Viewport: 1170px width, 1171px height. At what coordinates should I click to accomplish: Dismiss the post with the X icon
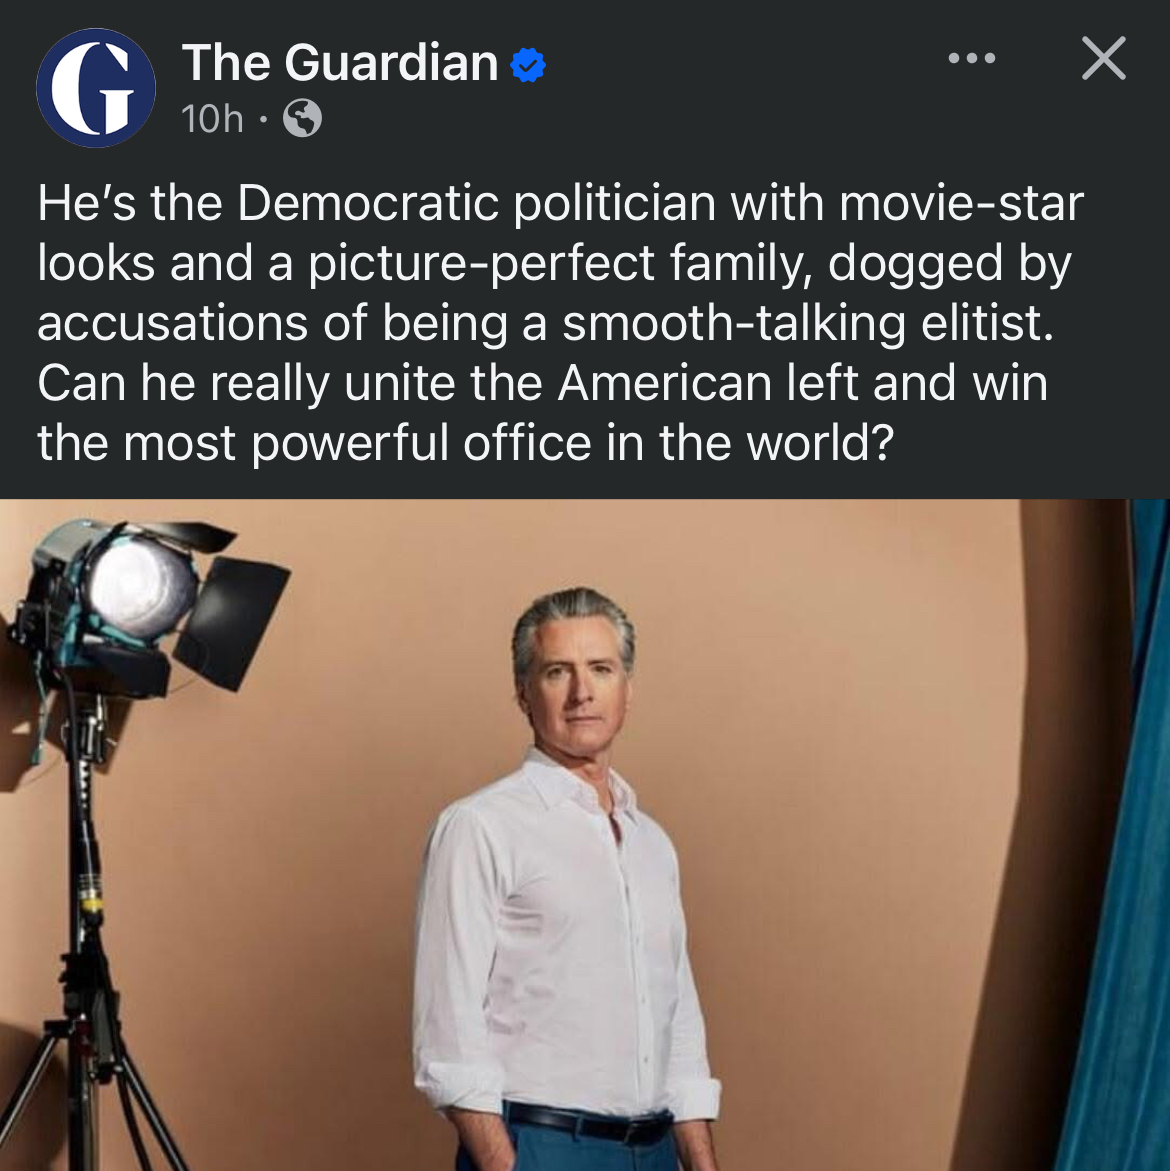click(x=1104, y=58)
